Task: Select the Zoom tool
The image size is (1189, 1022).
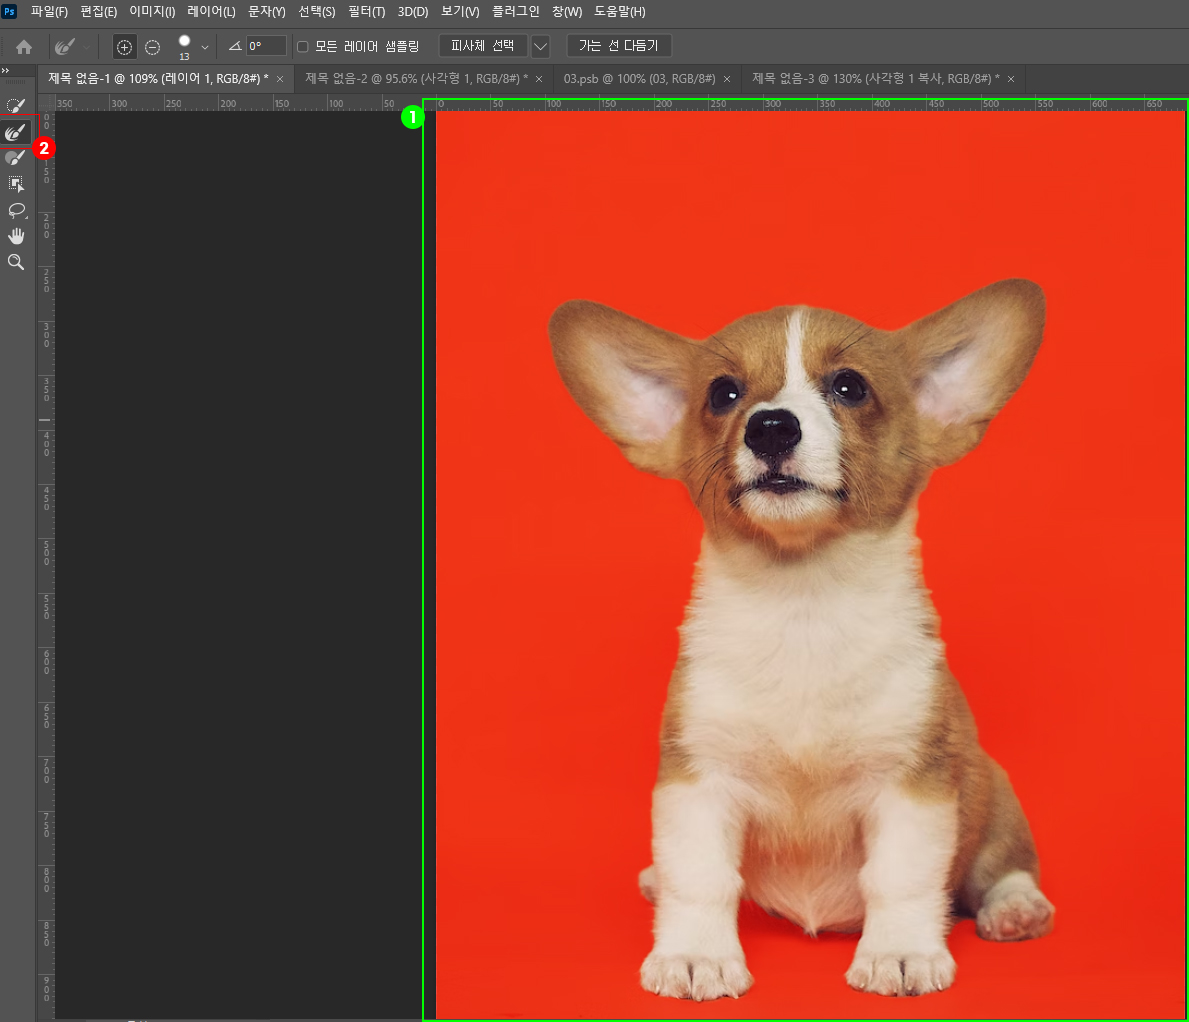Action: pos(16,262)
